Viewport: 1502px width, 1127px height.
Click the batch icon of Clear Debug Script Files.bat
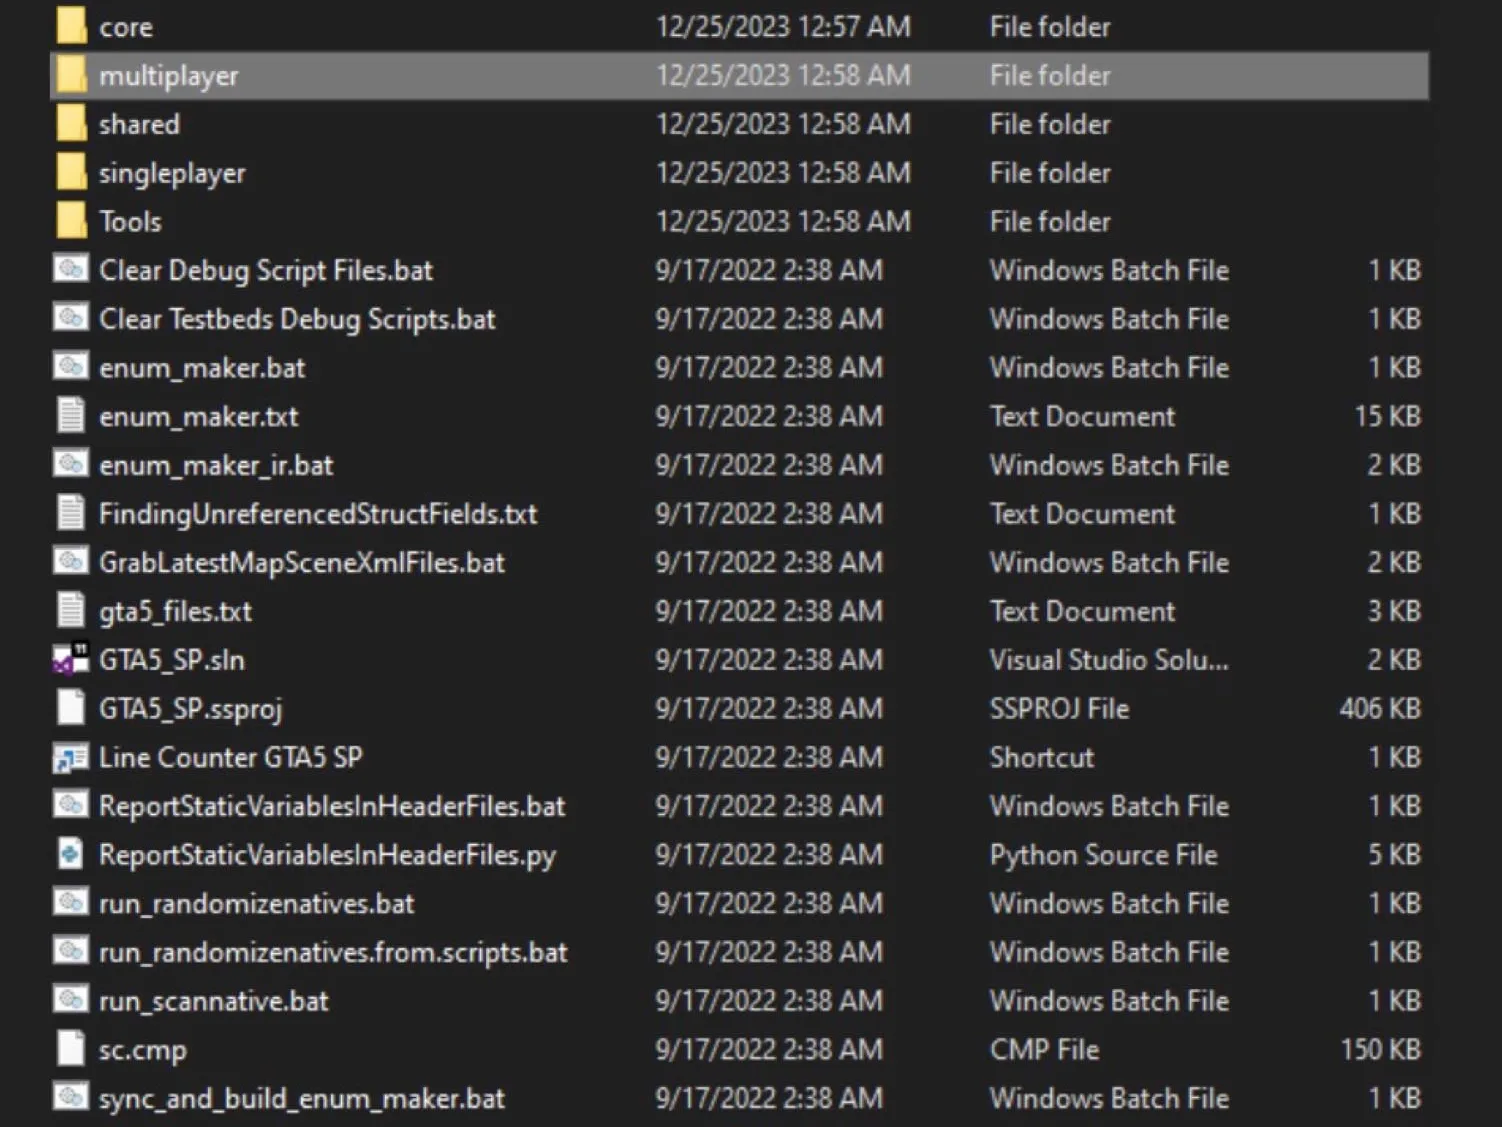click(x=71, y=269)
